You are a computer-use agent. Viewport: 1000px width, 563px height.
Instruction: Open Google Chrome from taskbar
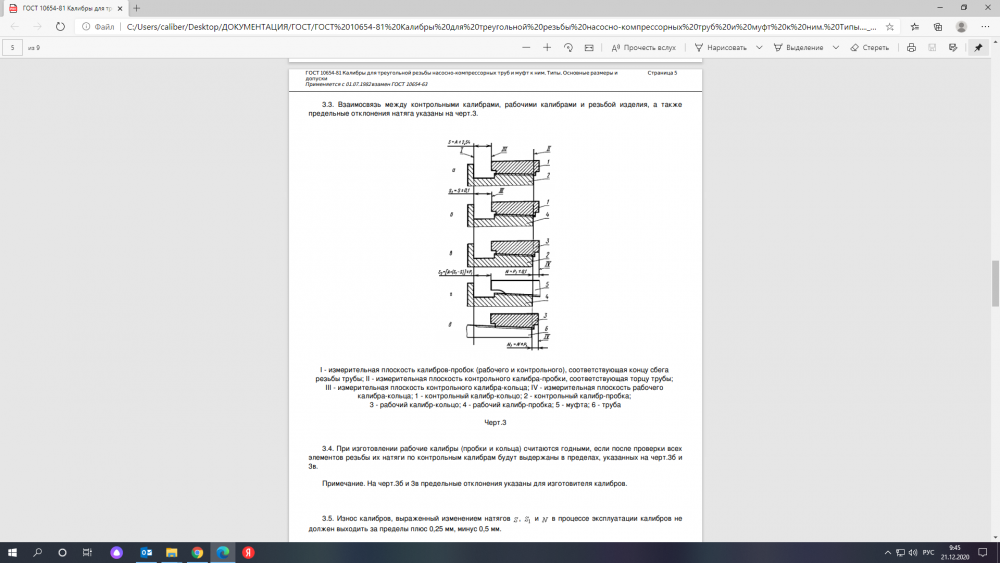tap(197, 553)
